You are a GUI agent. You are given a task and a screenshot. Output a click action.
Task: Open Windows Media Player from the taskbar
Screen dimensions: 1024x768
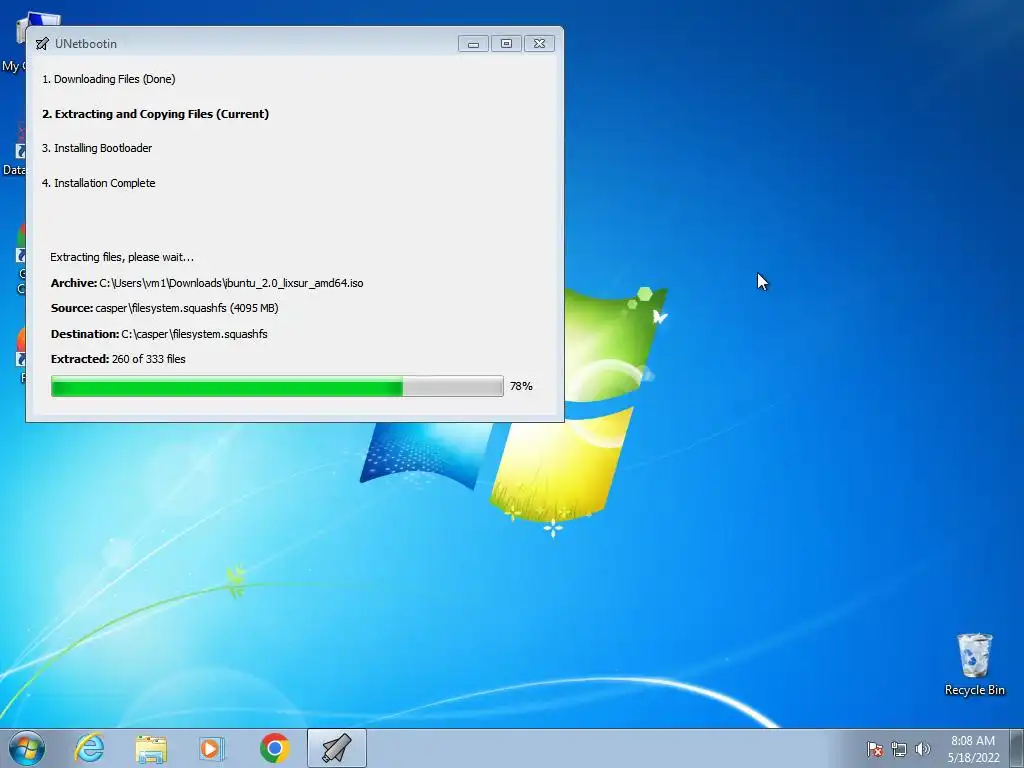(212, 748)
